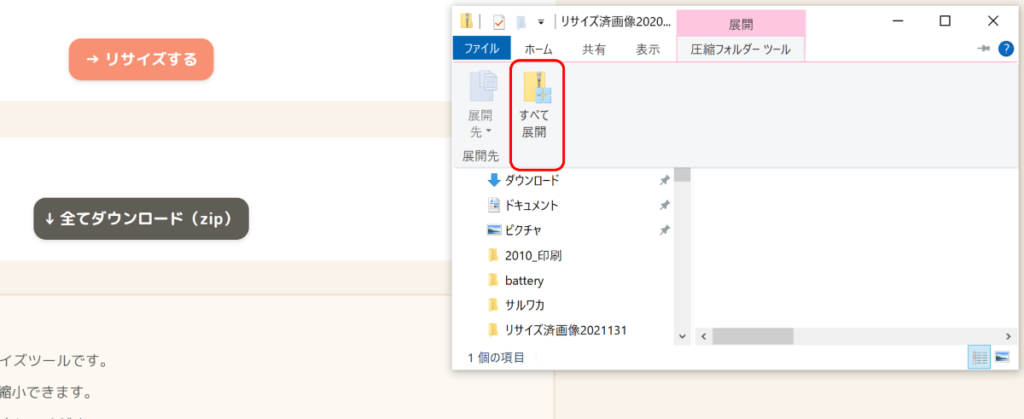
Task: Click the リサイズ済画像2020... window title text
Action: 615,22
